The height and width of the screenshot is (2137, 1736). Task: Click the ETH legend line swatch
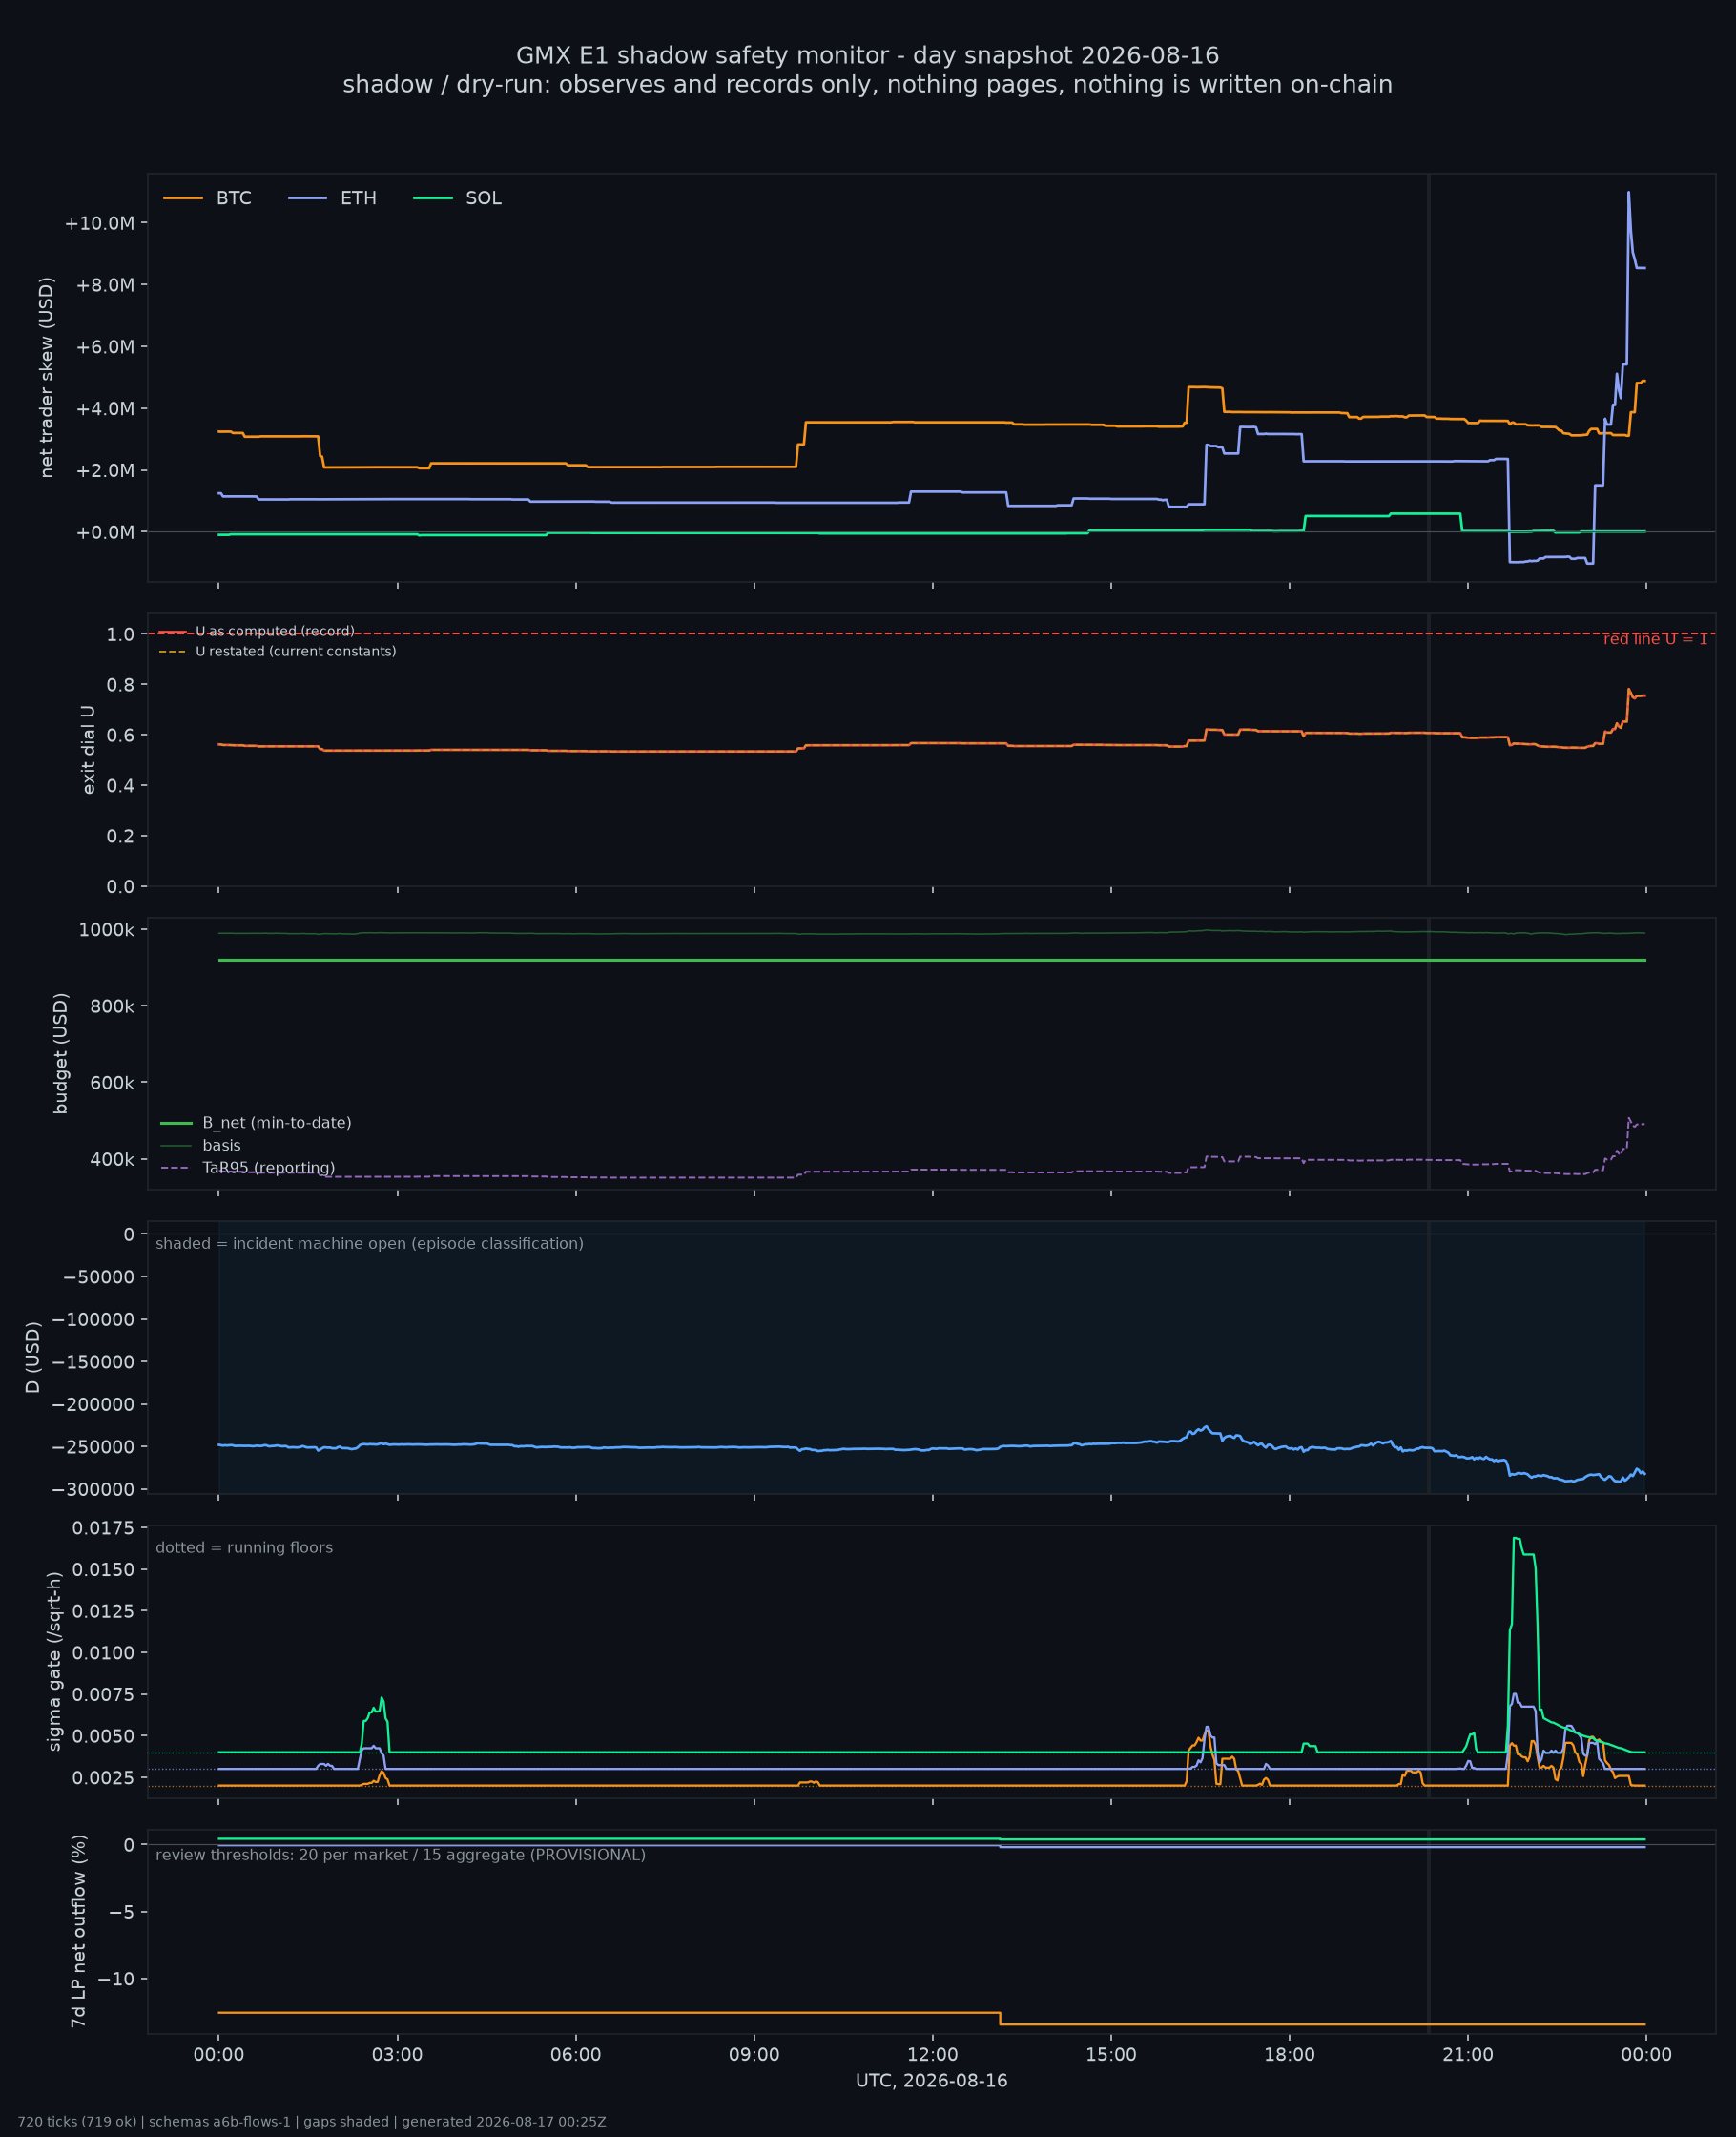(x=307, y=198)
